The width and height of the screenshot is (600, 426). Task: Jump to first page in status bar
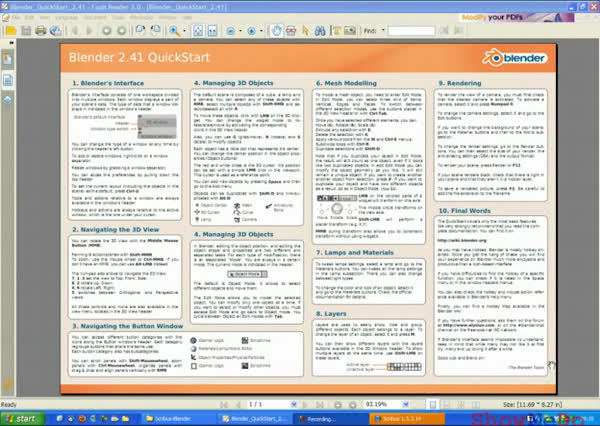coord(224,405)
